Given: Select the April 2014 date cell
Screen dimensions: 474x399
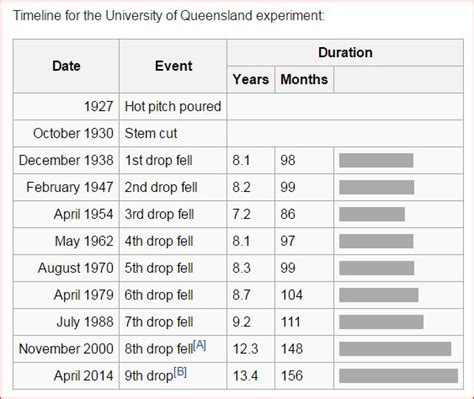Looking at the screenshot, I should coord(66,376).
